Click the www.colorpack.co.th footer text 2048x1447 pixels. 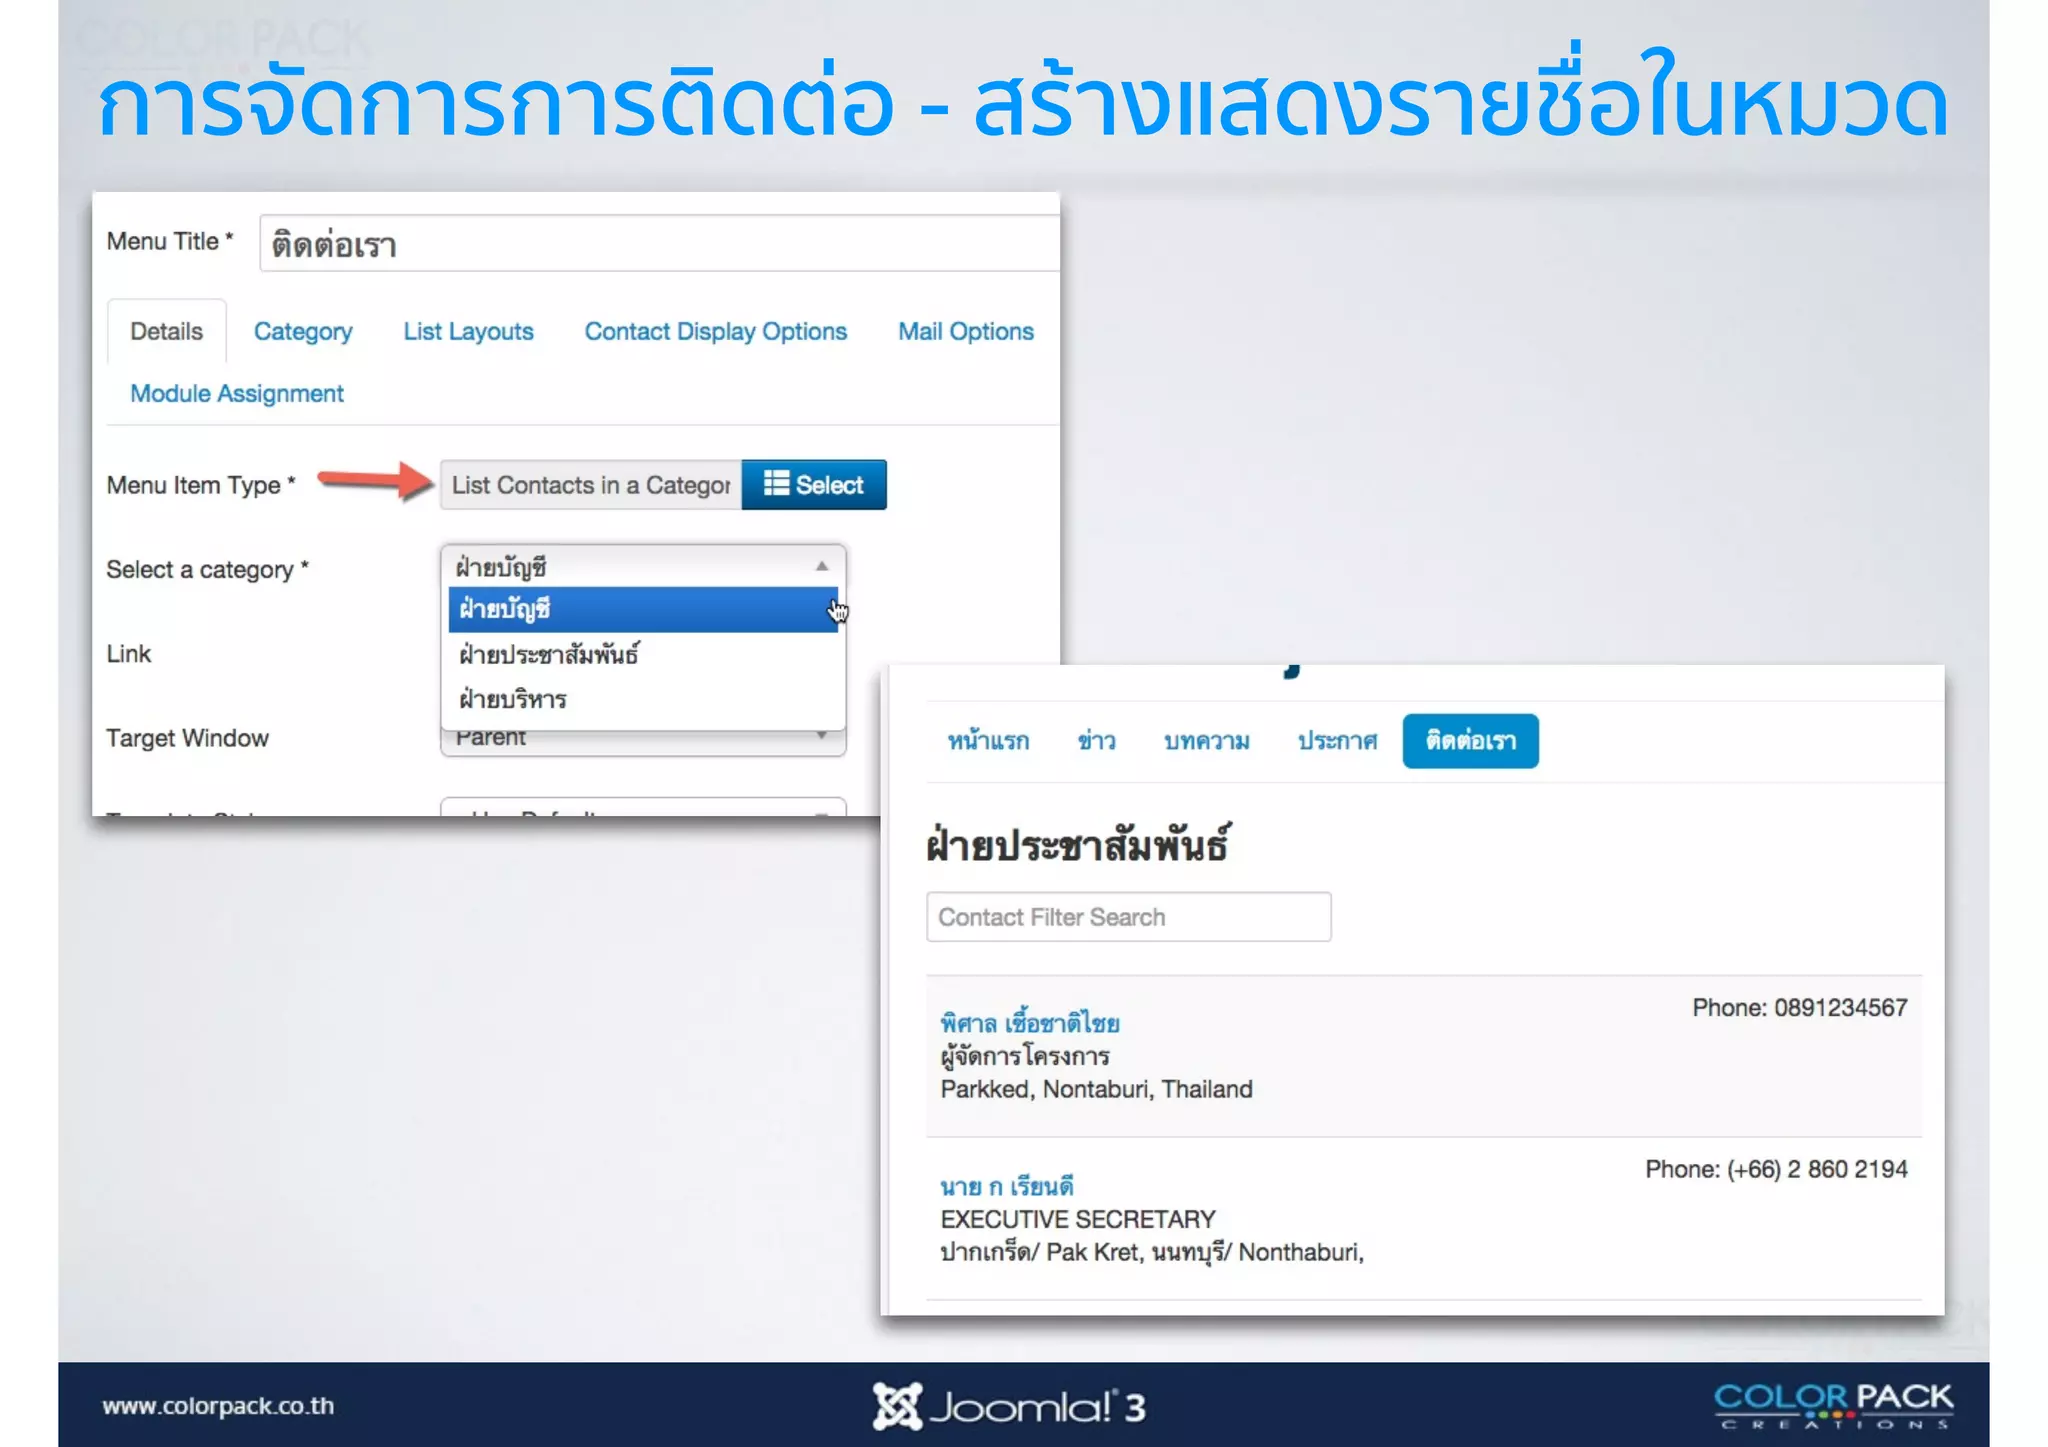coord(218,1405)
